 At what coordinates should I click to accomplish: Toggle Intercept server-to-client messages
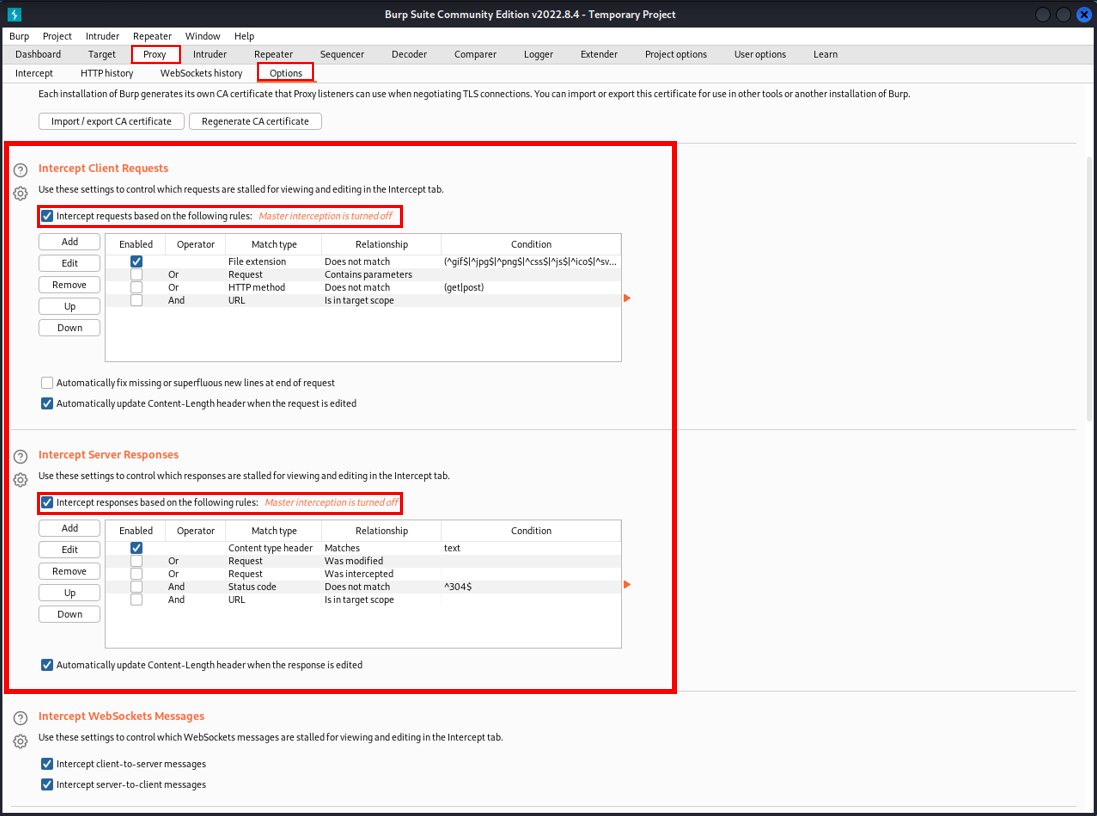pos(47,785)
